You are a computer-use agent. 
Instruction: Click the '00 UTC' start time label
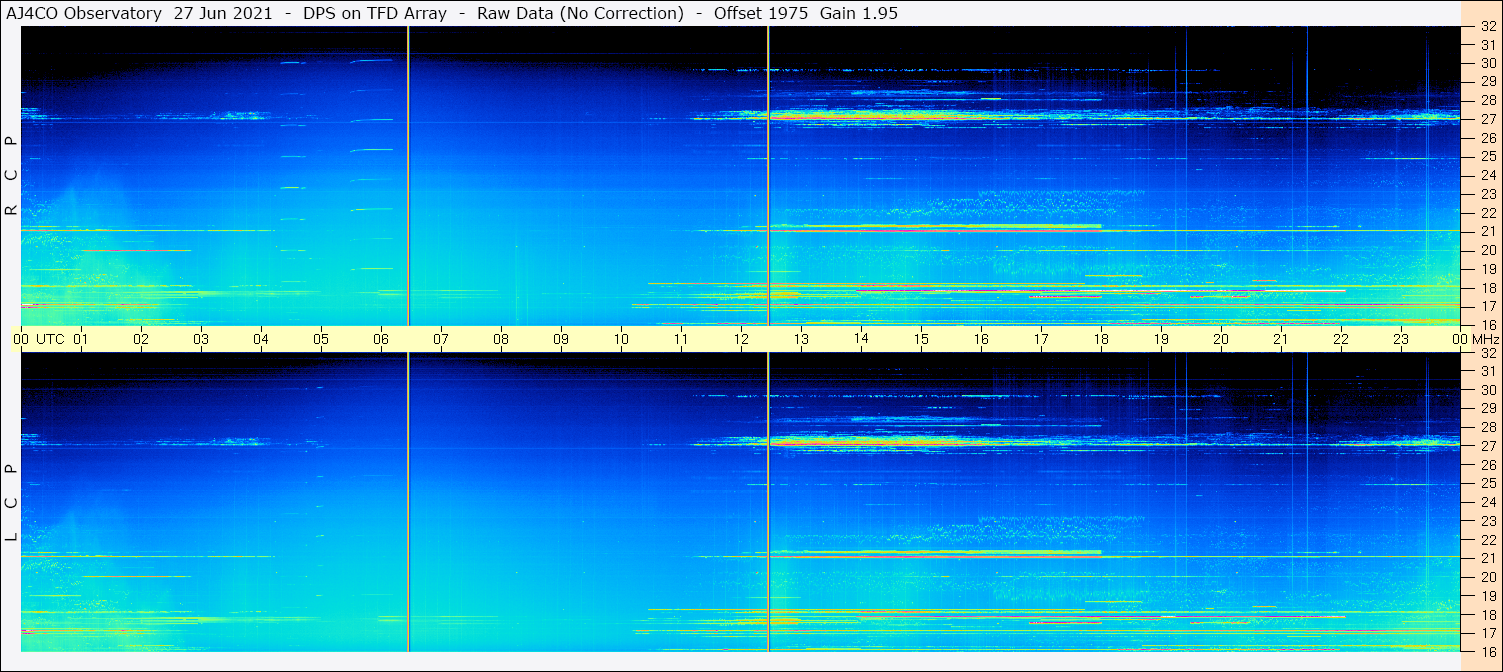click(x=39, y=339)
